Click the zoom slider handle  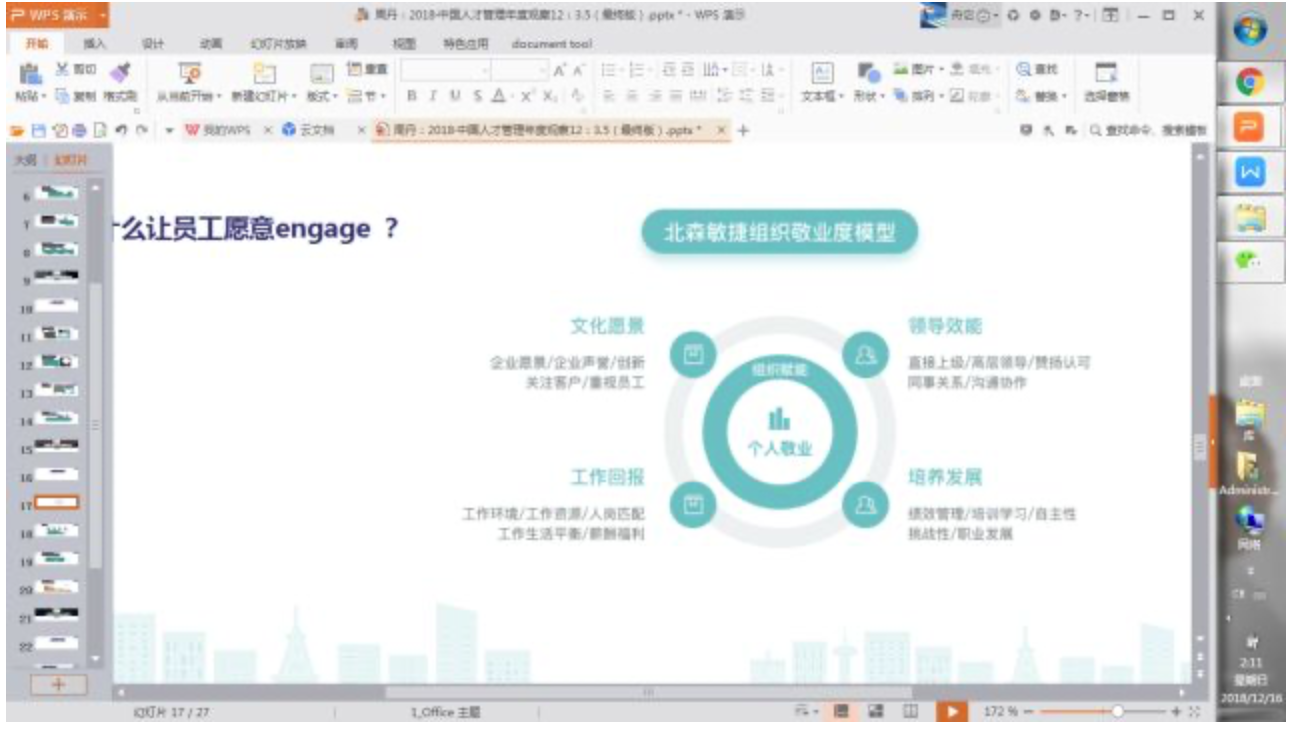(1117, 711)
